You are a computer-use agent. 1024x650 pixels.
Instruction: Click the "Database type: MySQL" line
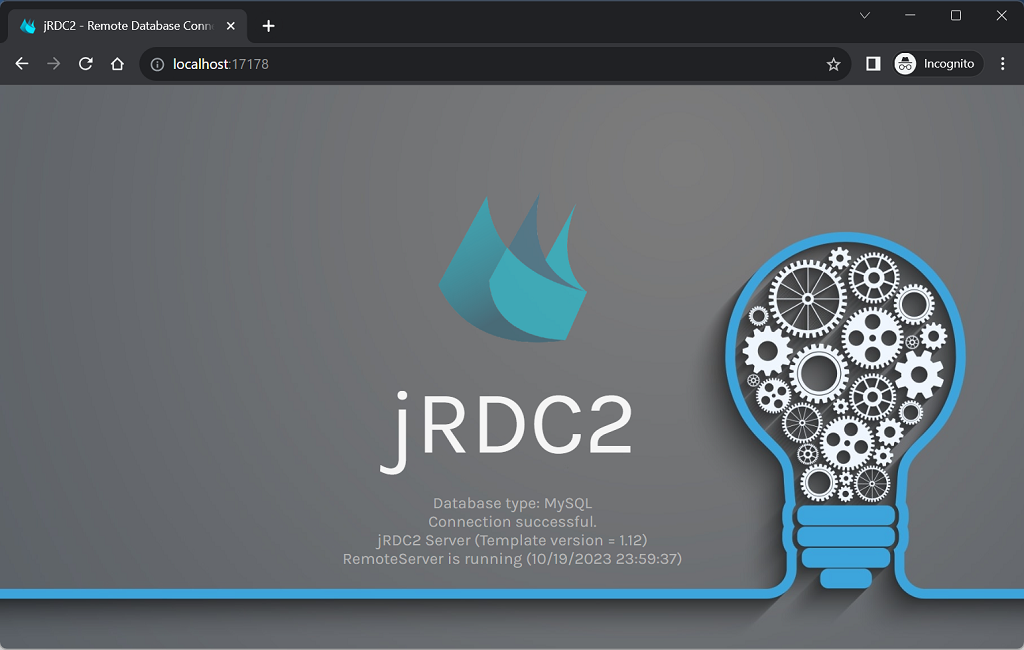click(512, 503)
